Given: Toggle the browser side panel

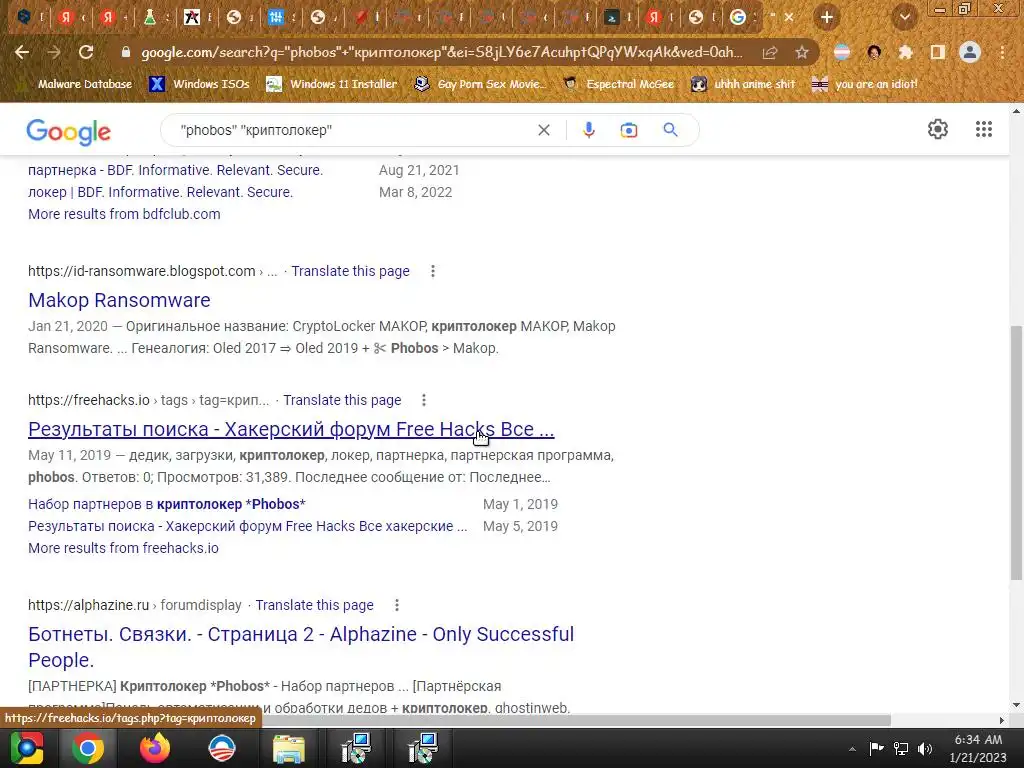Looking at the screenshot, I should coord(937,52).
